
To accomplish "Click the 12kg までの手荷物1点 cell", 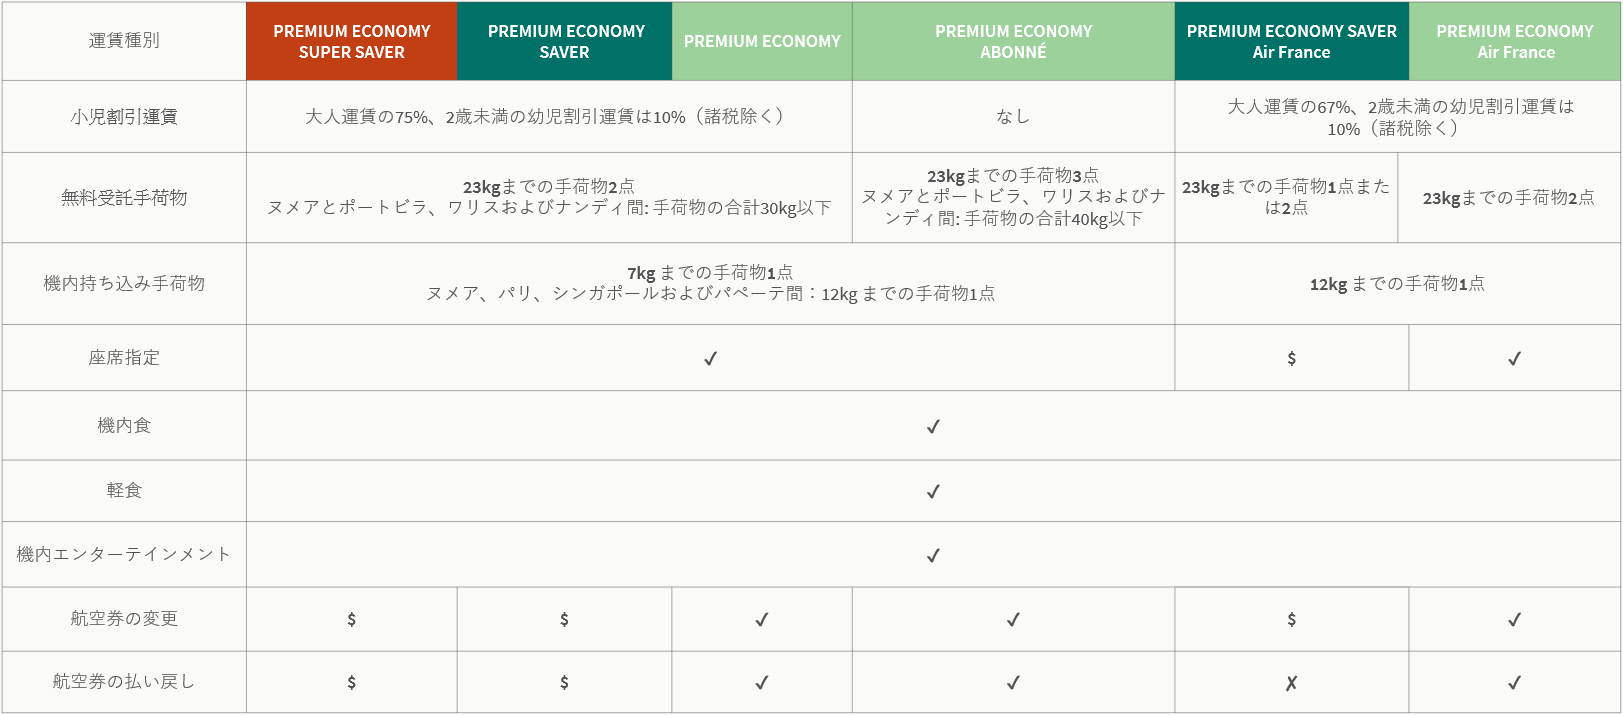I will pyautogui.click(x=1397, y=284).
